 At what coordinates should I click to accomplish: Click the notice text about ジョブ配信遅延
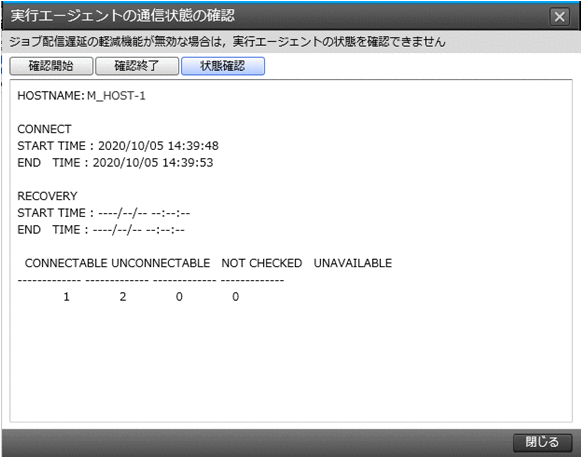(227, 42)
